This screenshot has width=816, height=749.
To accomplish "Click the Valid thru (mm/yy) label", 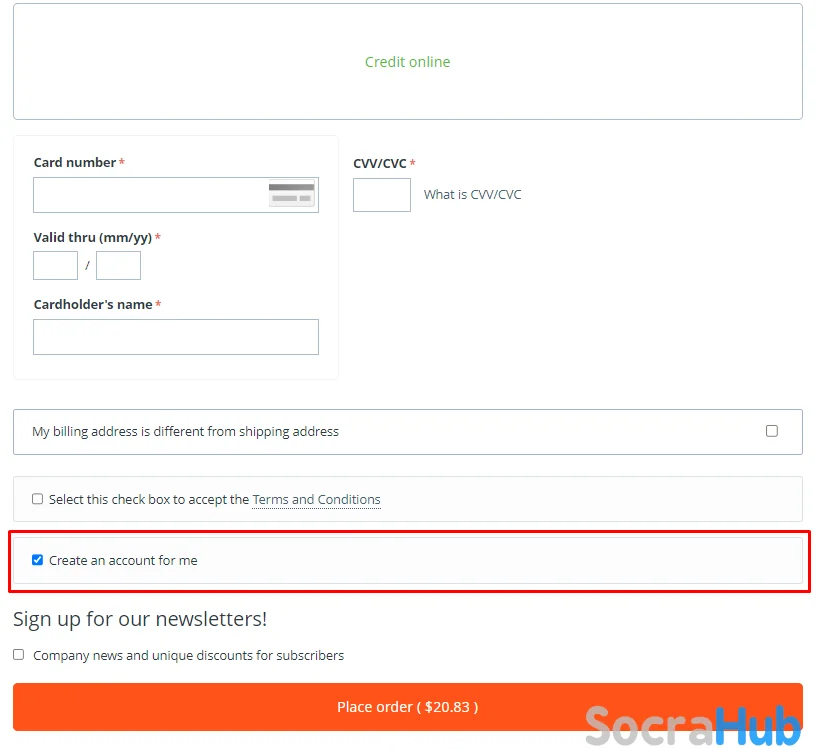I will (x=93, y=238).
